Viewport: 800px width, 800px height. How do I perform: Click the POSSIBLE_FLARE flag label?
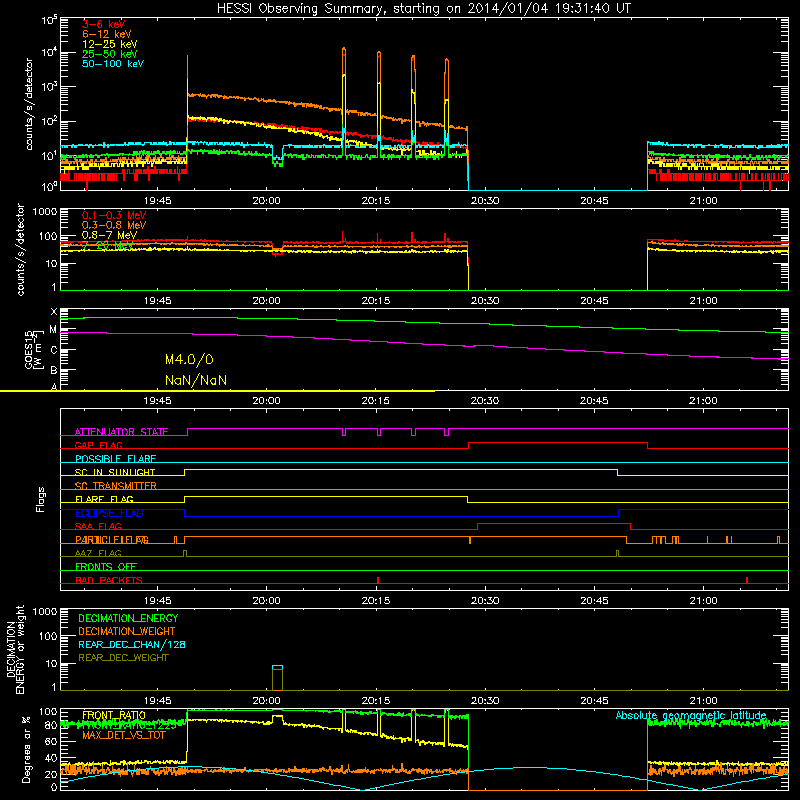tap(115, 459)
